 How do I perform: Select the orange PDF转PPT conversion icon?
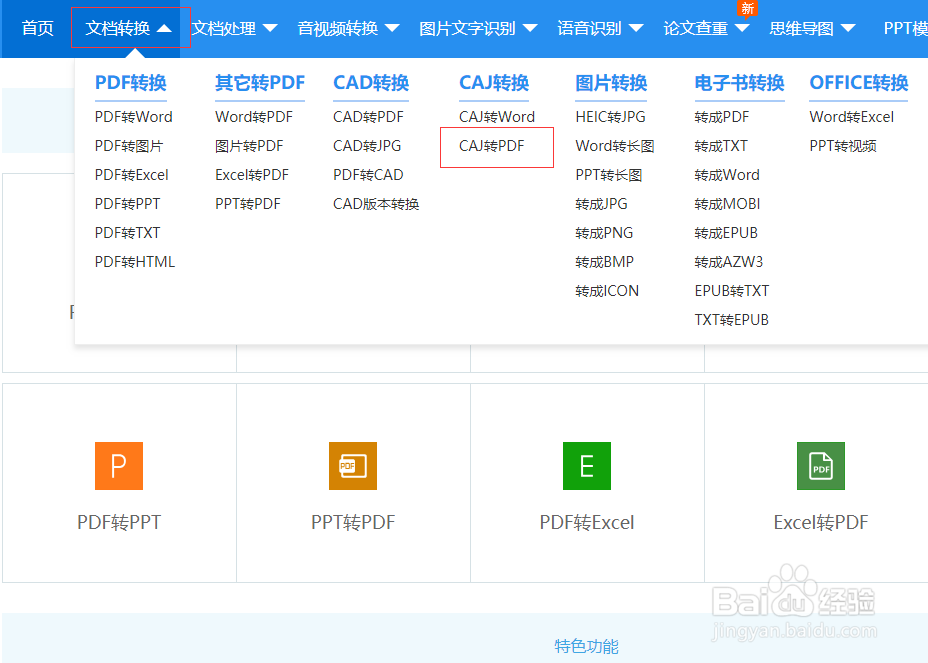click(118, 466)
